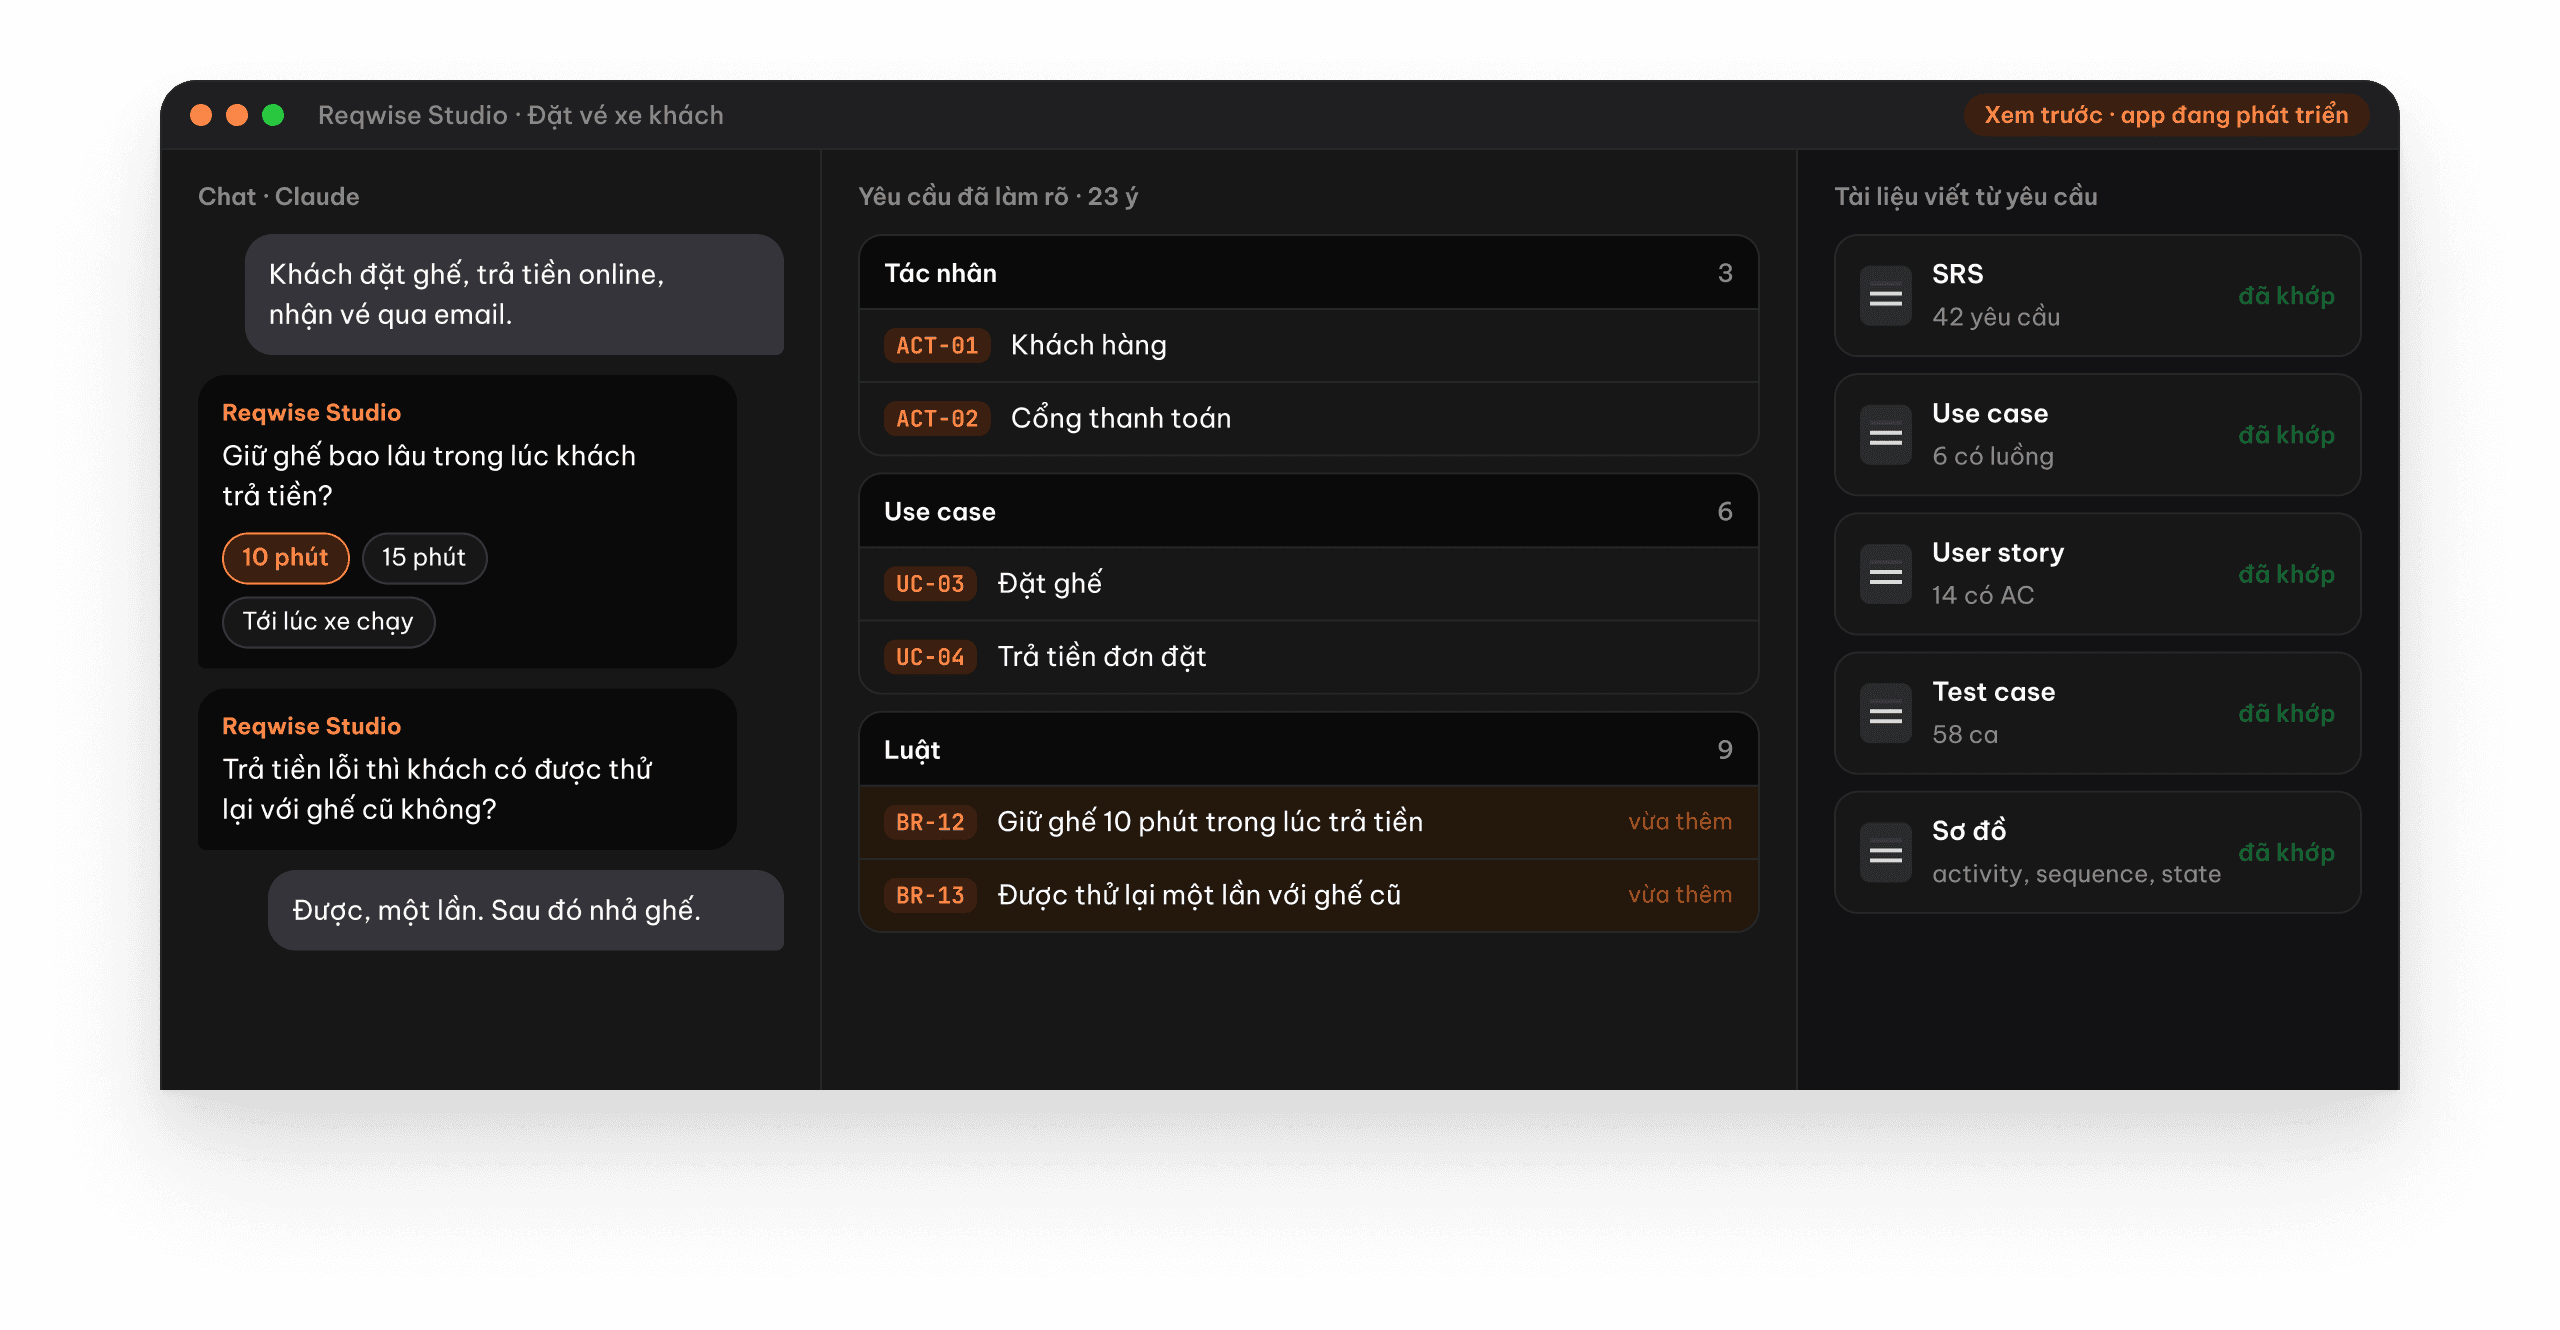The image size is (2560, 1330).
Task: Click the orange minimize window dot
Action: point(237,115)
